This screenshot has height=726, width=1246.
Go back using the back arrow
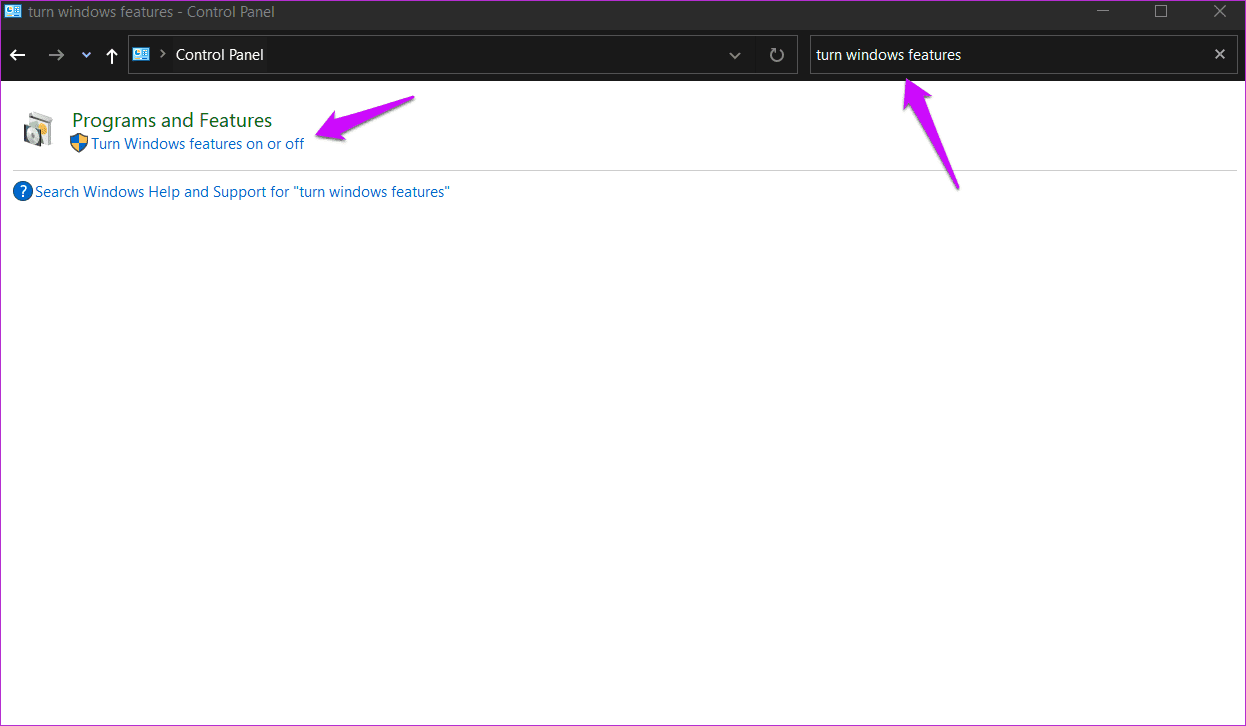[x=17, y=55]
